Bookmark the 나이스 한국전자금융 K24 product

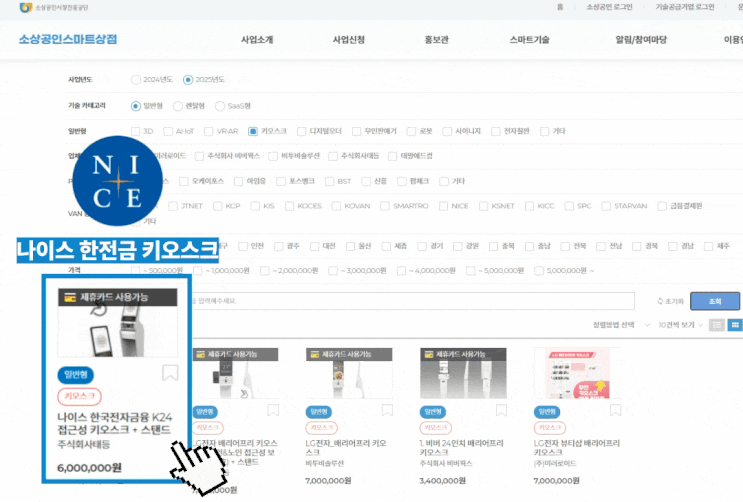coord(170,373)
